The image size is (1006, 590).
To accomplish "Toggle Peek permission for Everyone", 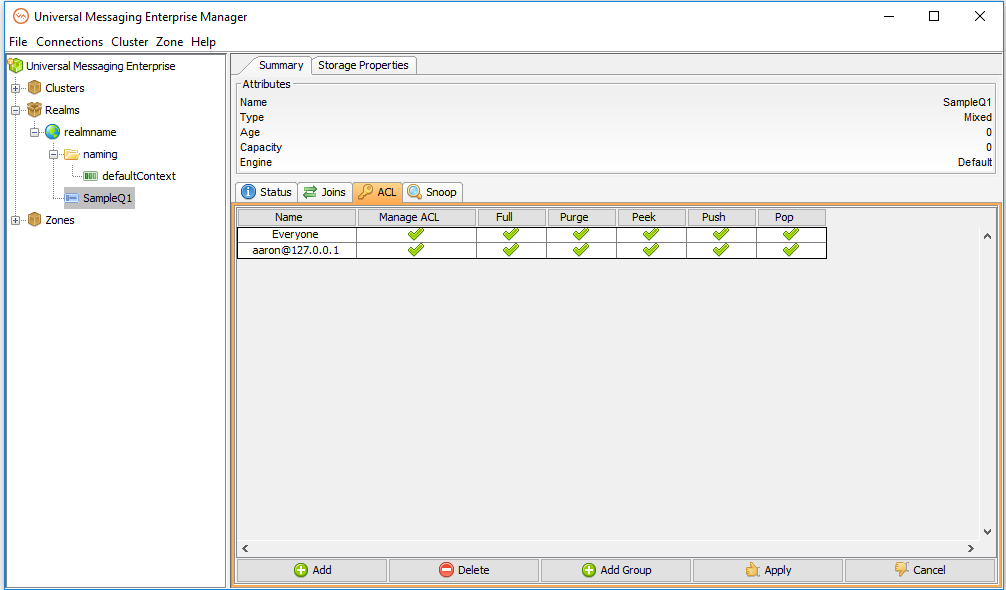I will (651, 235).
